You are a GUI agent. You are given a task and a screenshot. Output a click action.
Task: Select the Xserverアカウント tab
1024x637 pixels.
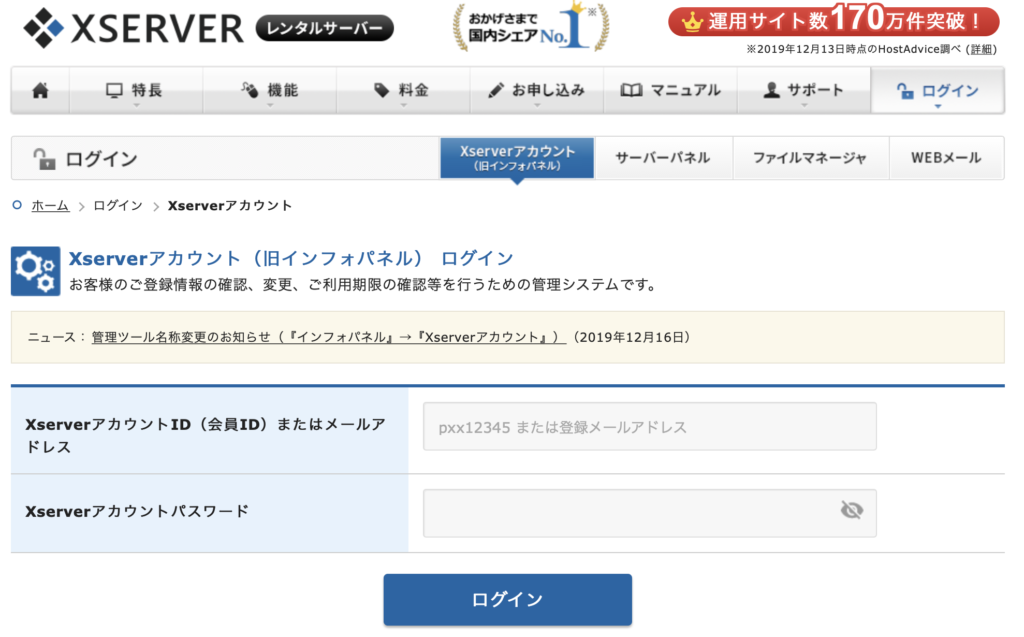(x=517, y=157)
